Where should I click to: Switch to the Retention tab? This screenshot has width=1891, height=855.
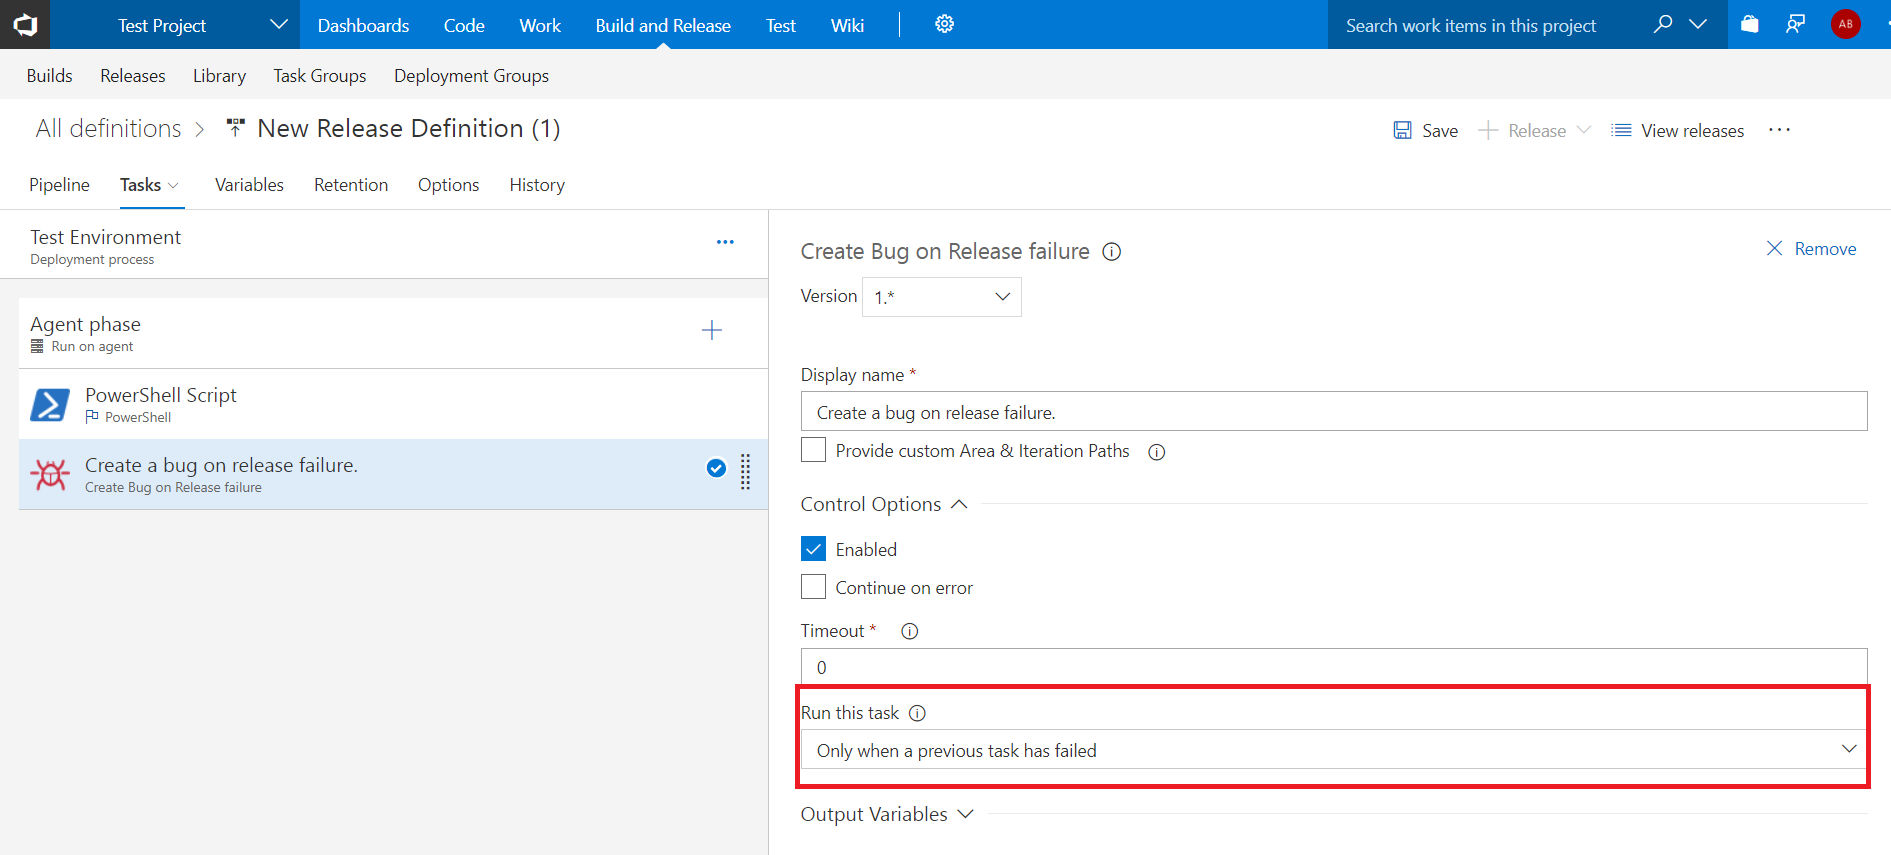point(351,185)
